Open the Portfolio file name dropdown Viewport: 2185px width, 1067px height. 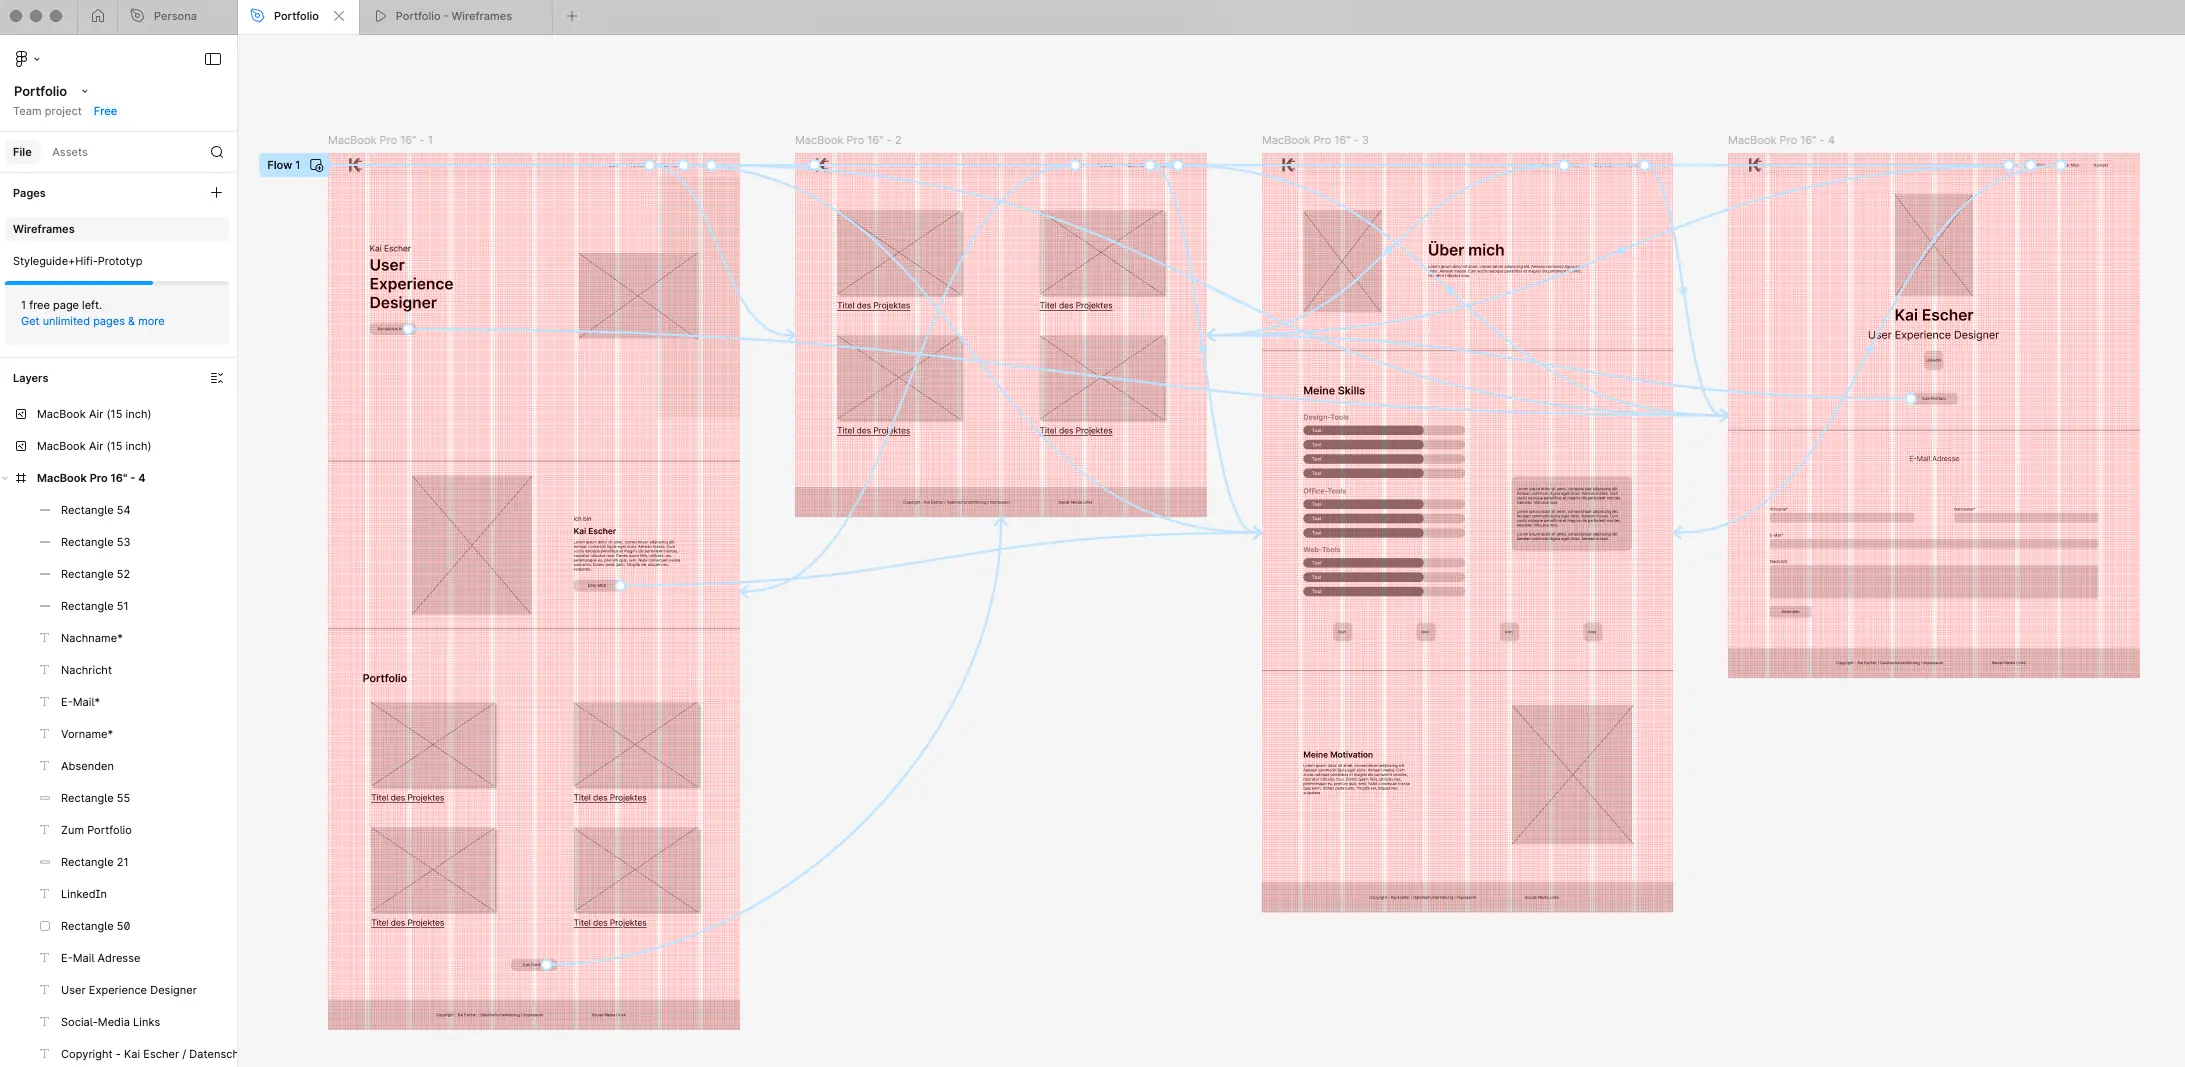pos(84,91)
